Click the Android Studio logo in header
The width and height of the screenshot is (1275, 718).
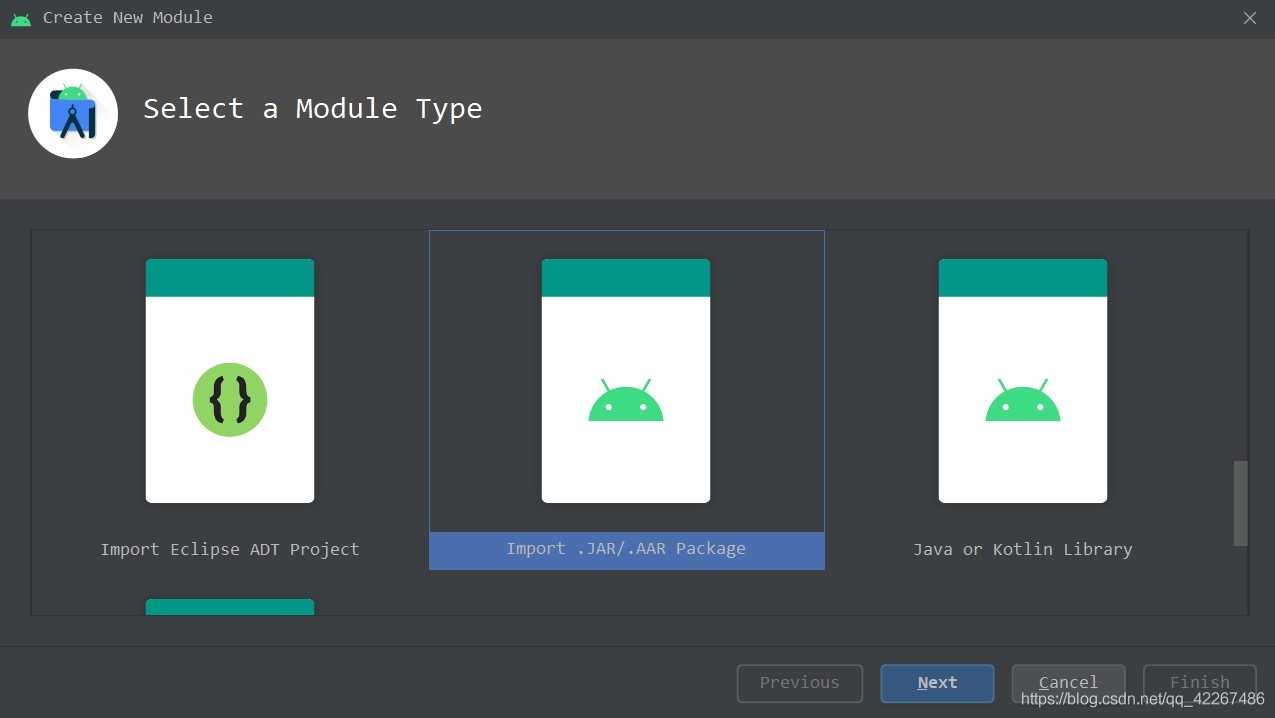point(73,113)
